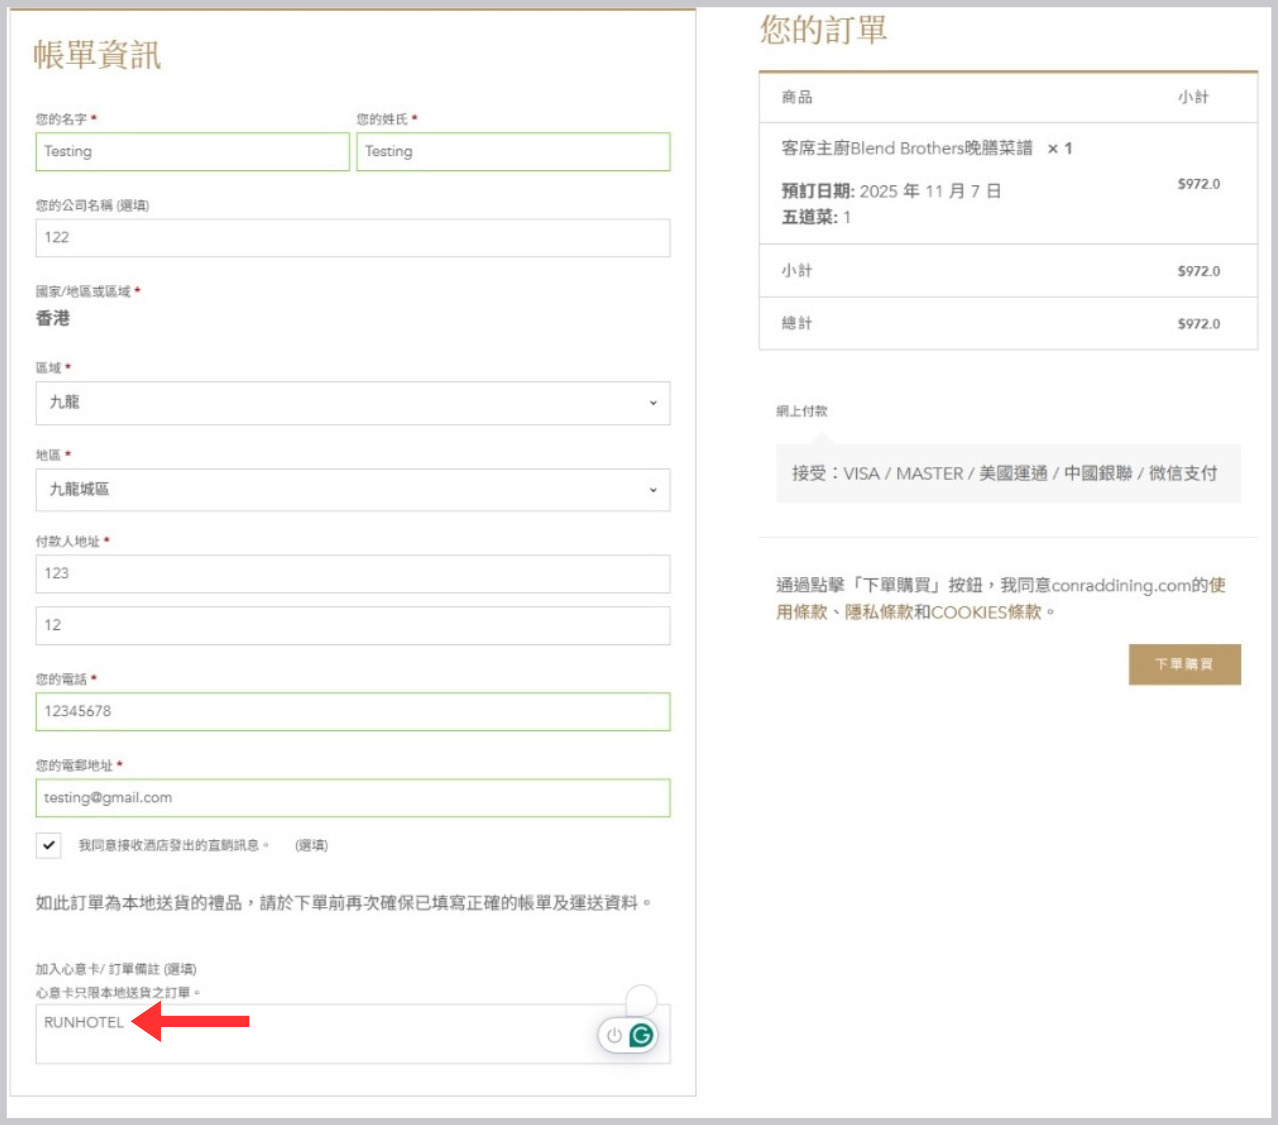The height and width of the screenshot is (1125, 1278).
Task: Click the first name field (您的名字)
Action: (192, 152)
